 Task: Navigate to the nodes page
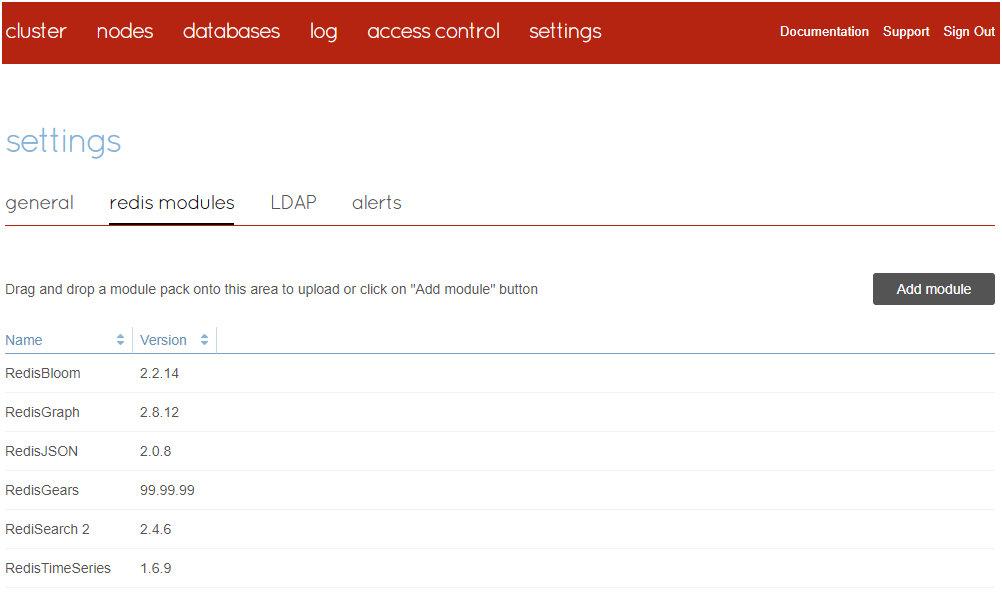pos(125,31)
